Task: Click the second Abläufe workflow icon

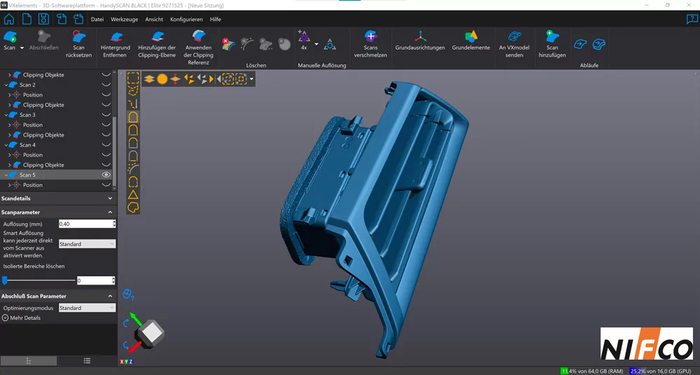Action: tap(598, 44)
